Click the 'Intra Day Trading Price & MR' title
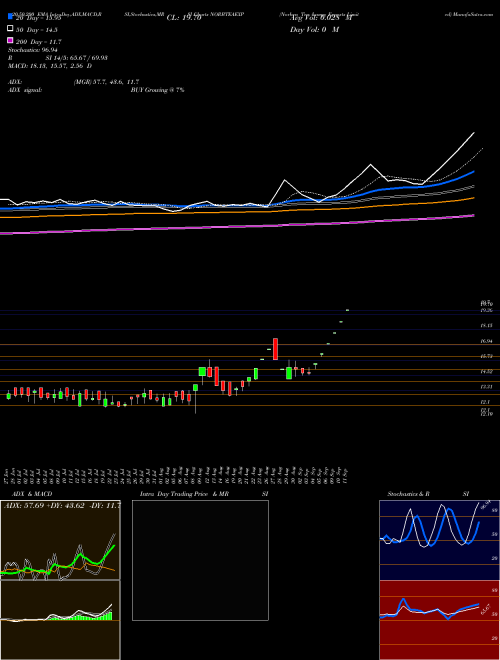This screenshot has width=500, height=660. [x=185, y=494]
